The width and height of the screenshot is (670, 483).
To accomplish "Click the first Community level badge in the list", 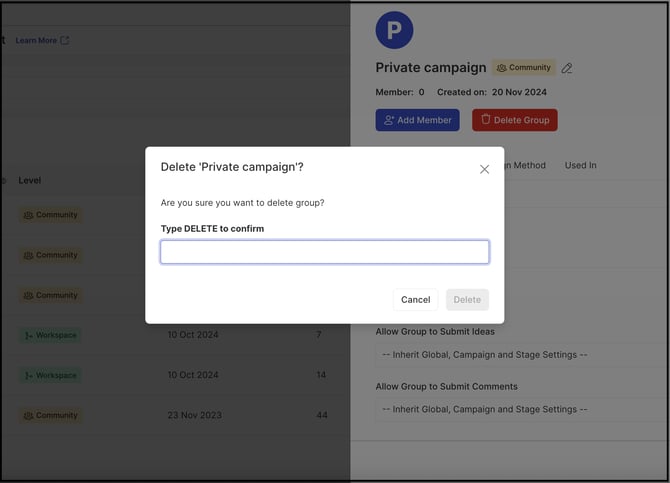I will click(51, 215).
